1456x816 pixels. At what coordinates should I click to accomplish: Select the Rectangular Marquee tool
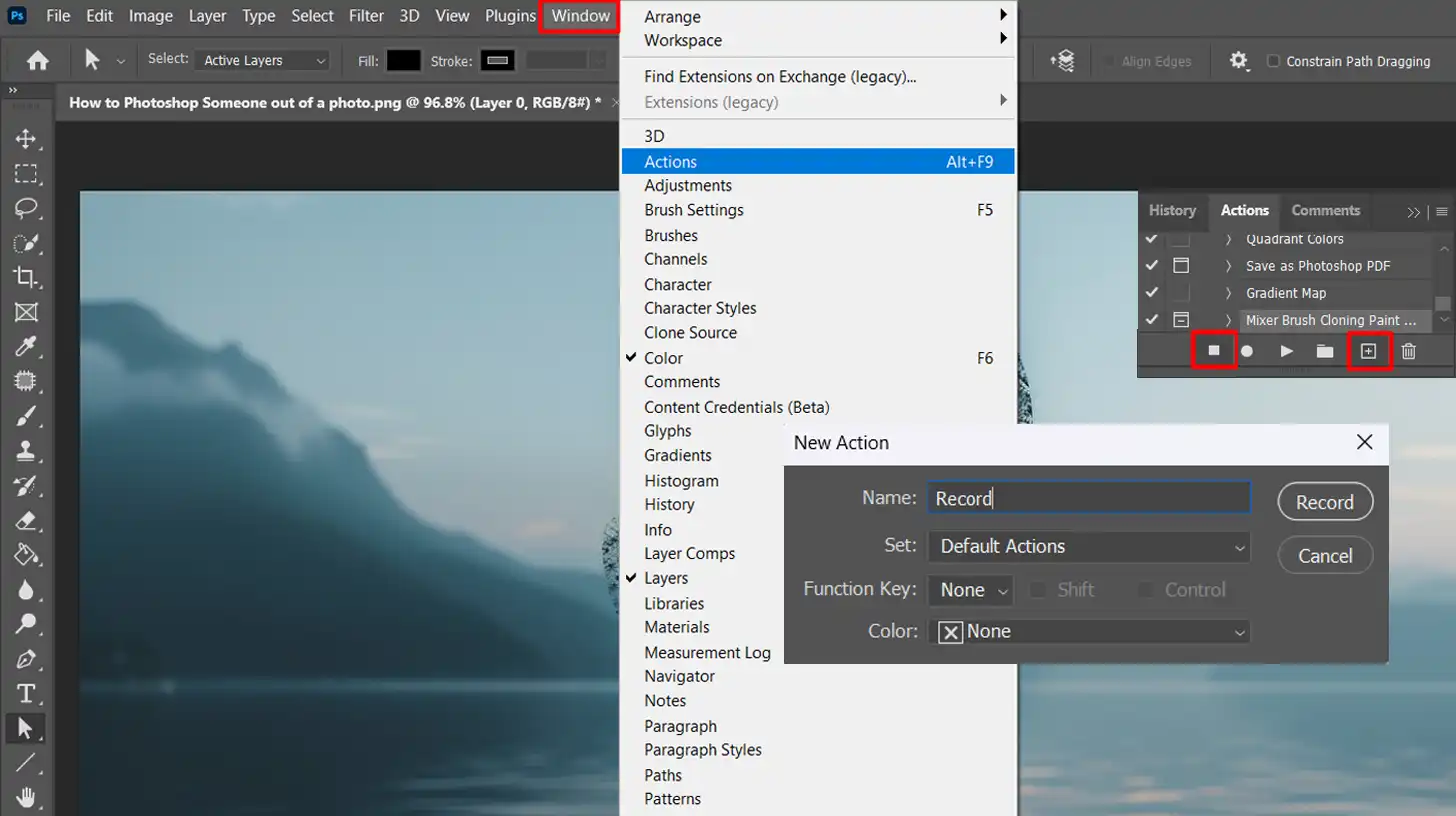(26, 174)
